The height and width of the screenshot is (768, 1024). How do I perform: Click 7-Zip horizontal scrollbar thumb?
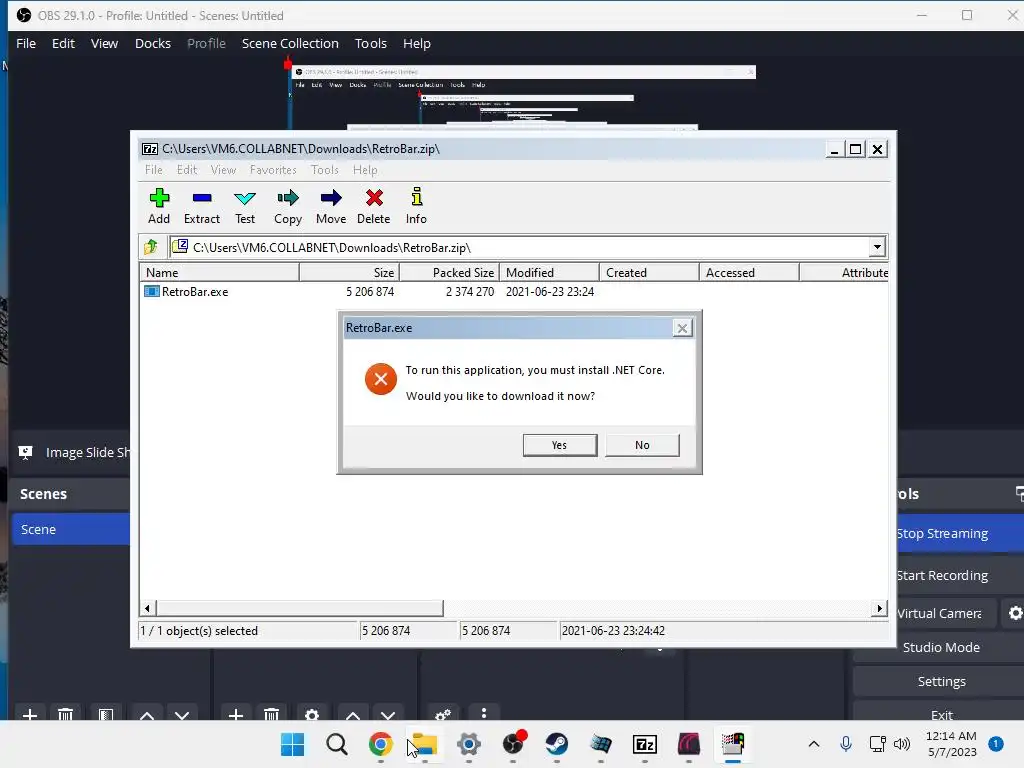pyautogui.click(x=299, y=608)
